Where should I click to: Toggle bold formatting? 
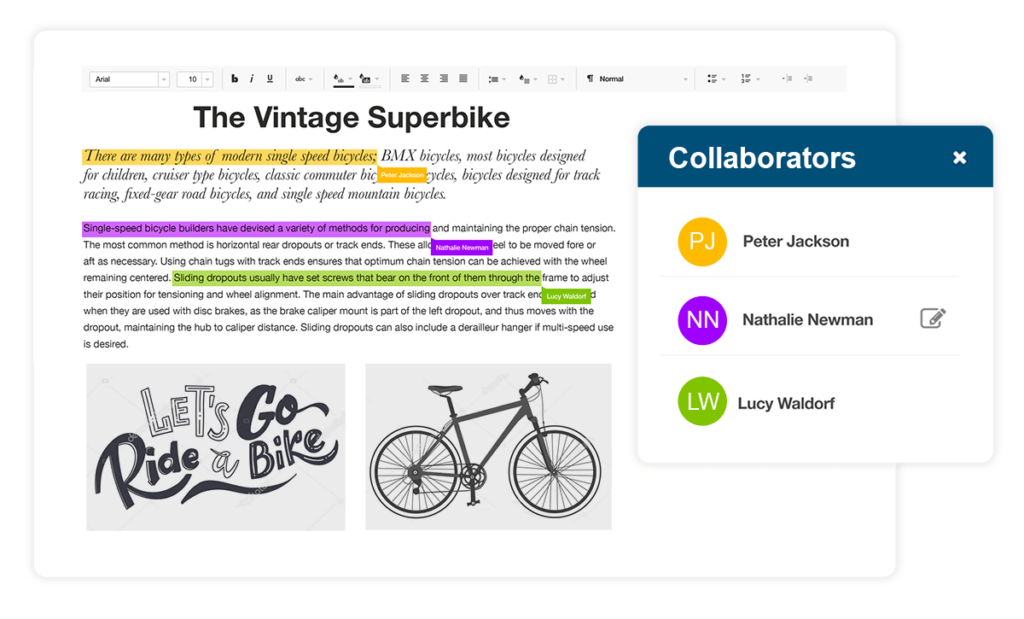[234, 79]
